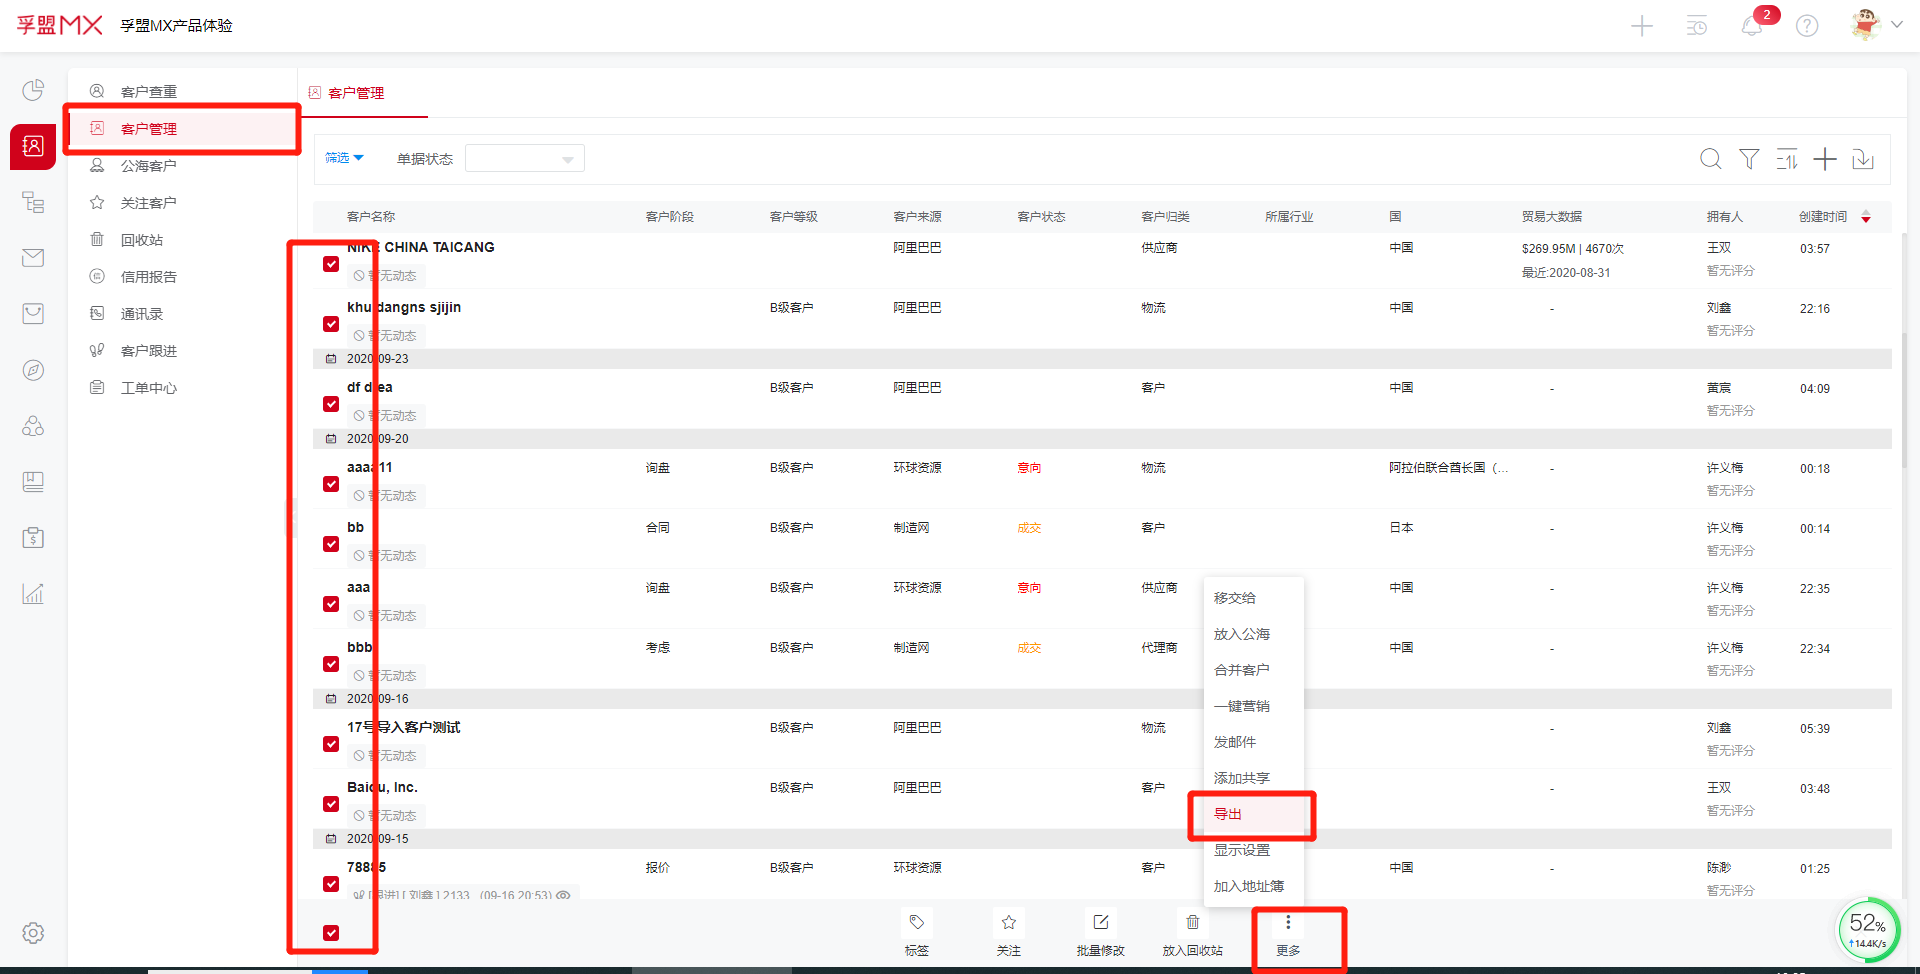
Task: Open the 单据状态 dropdown box
Action: click(524, 159)
